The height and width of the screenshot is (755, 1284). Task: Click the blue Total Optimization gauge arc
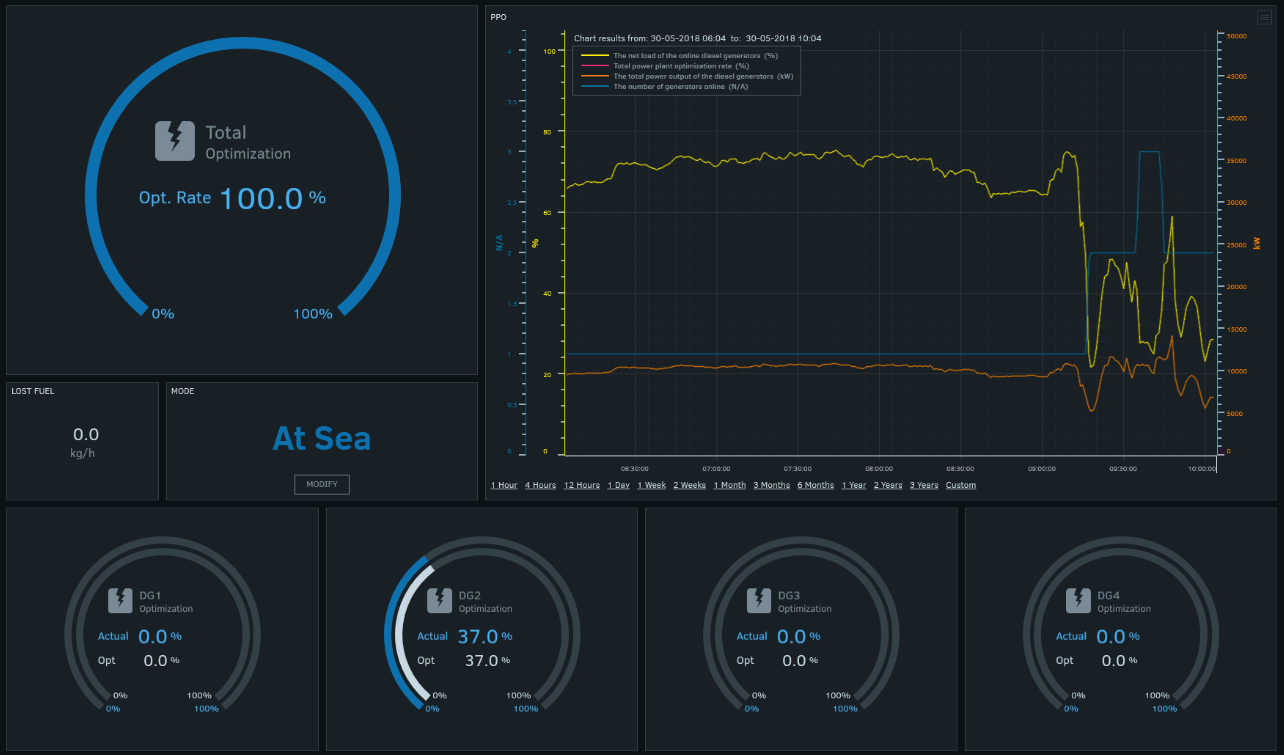pos(241,44)
